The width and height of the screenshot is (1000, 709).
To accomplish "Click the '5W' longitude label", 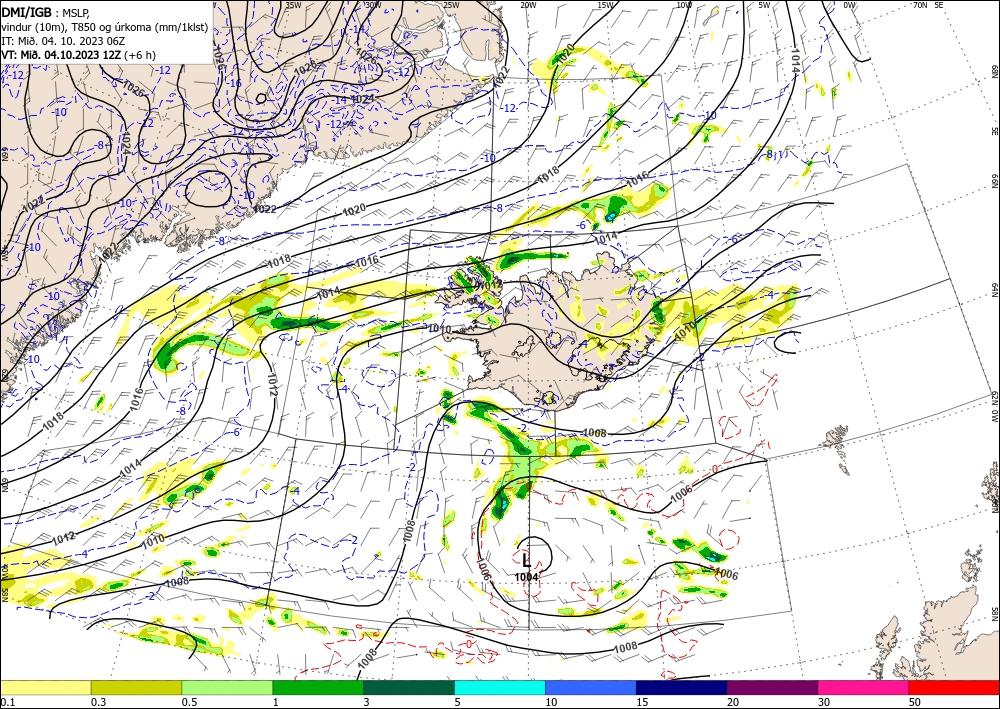I will coord(764,5).
